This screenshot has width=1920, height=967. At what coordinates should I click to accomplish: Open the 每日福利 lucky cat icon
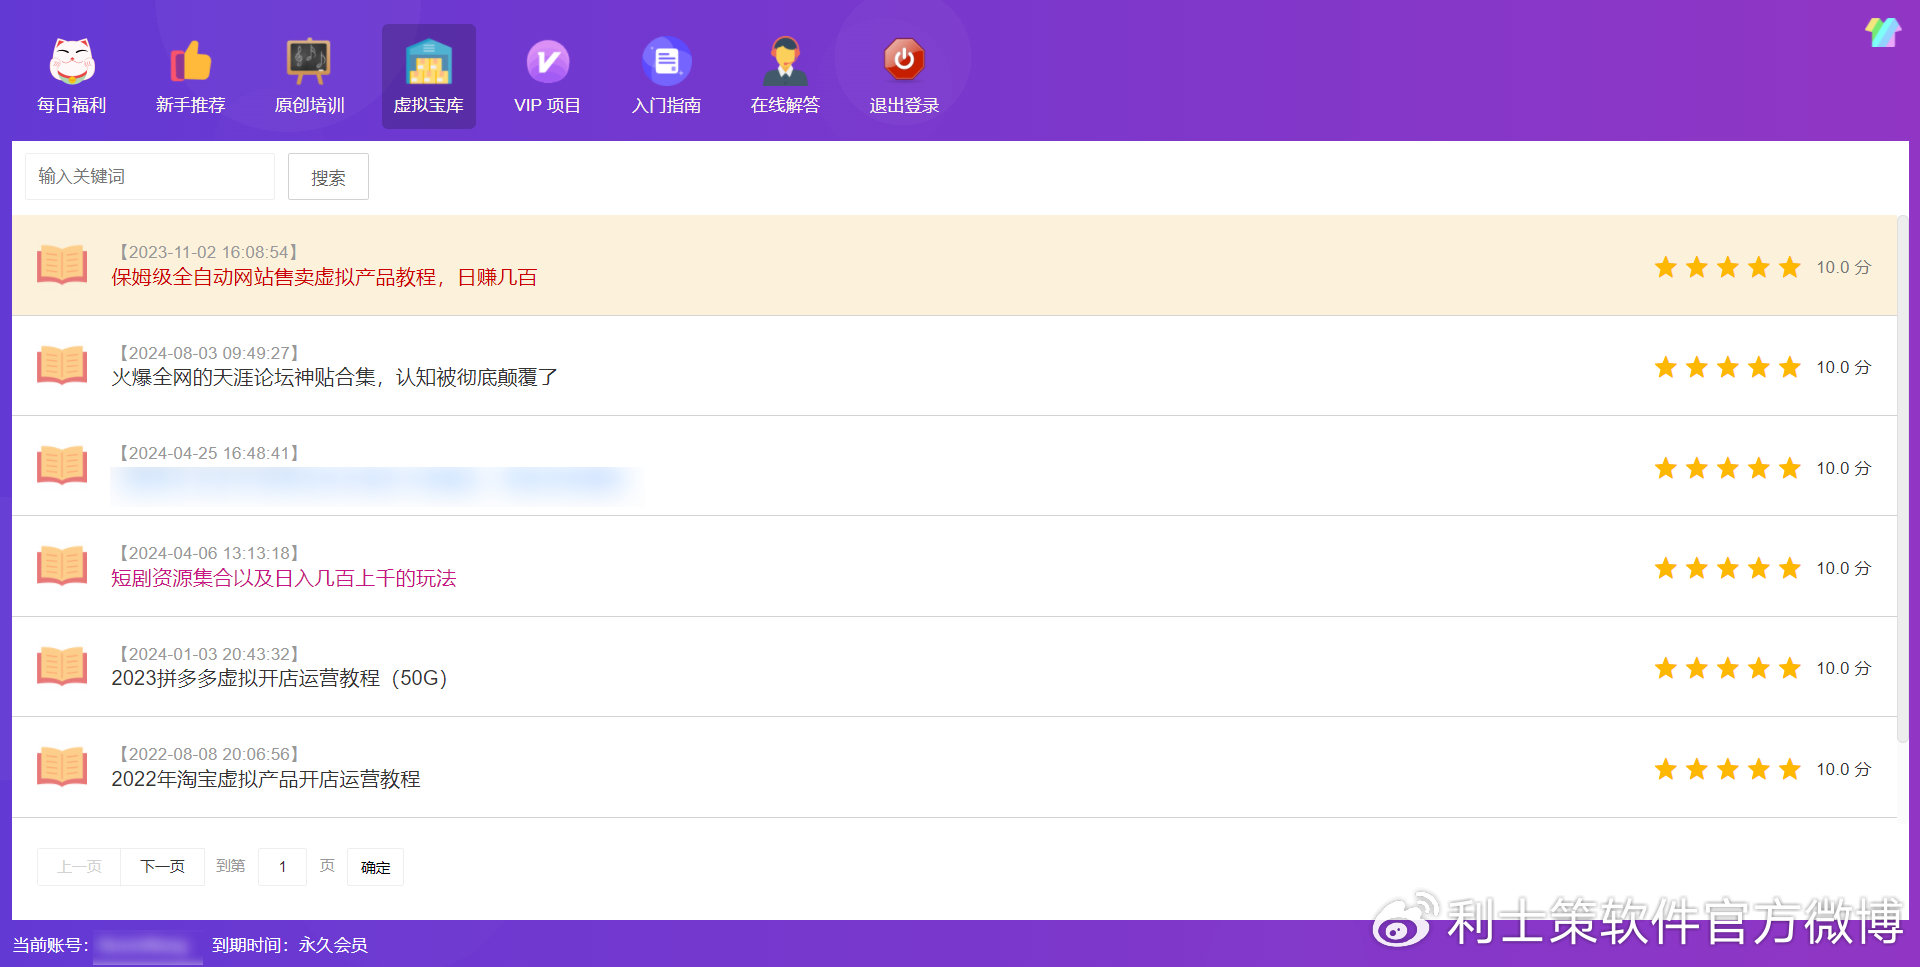[x=72, y=62]
